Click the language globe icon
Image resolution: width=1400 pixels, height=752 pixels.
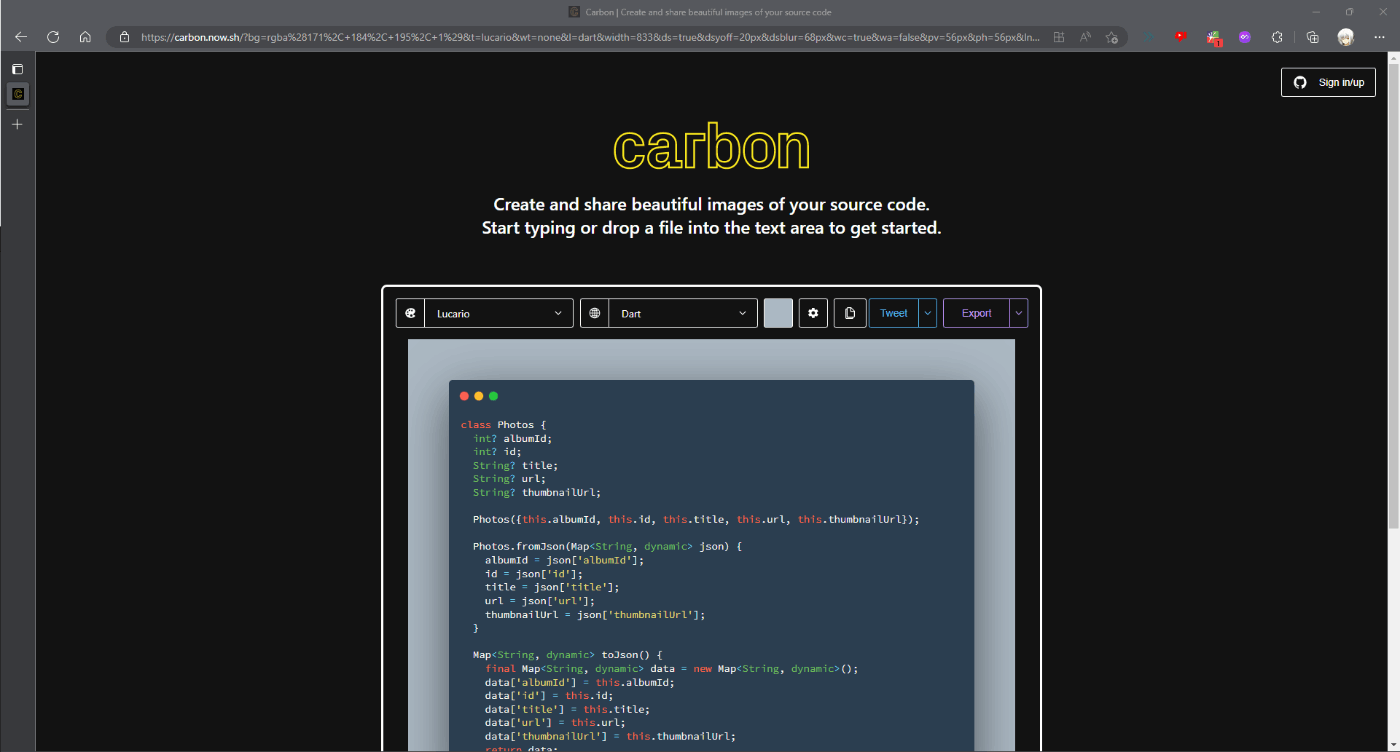click(595, 313)
